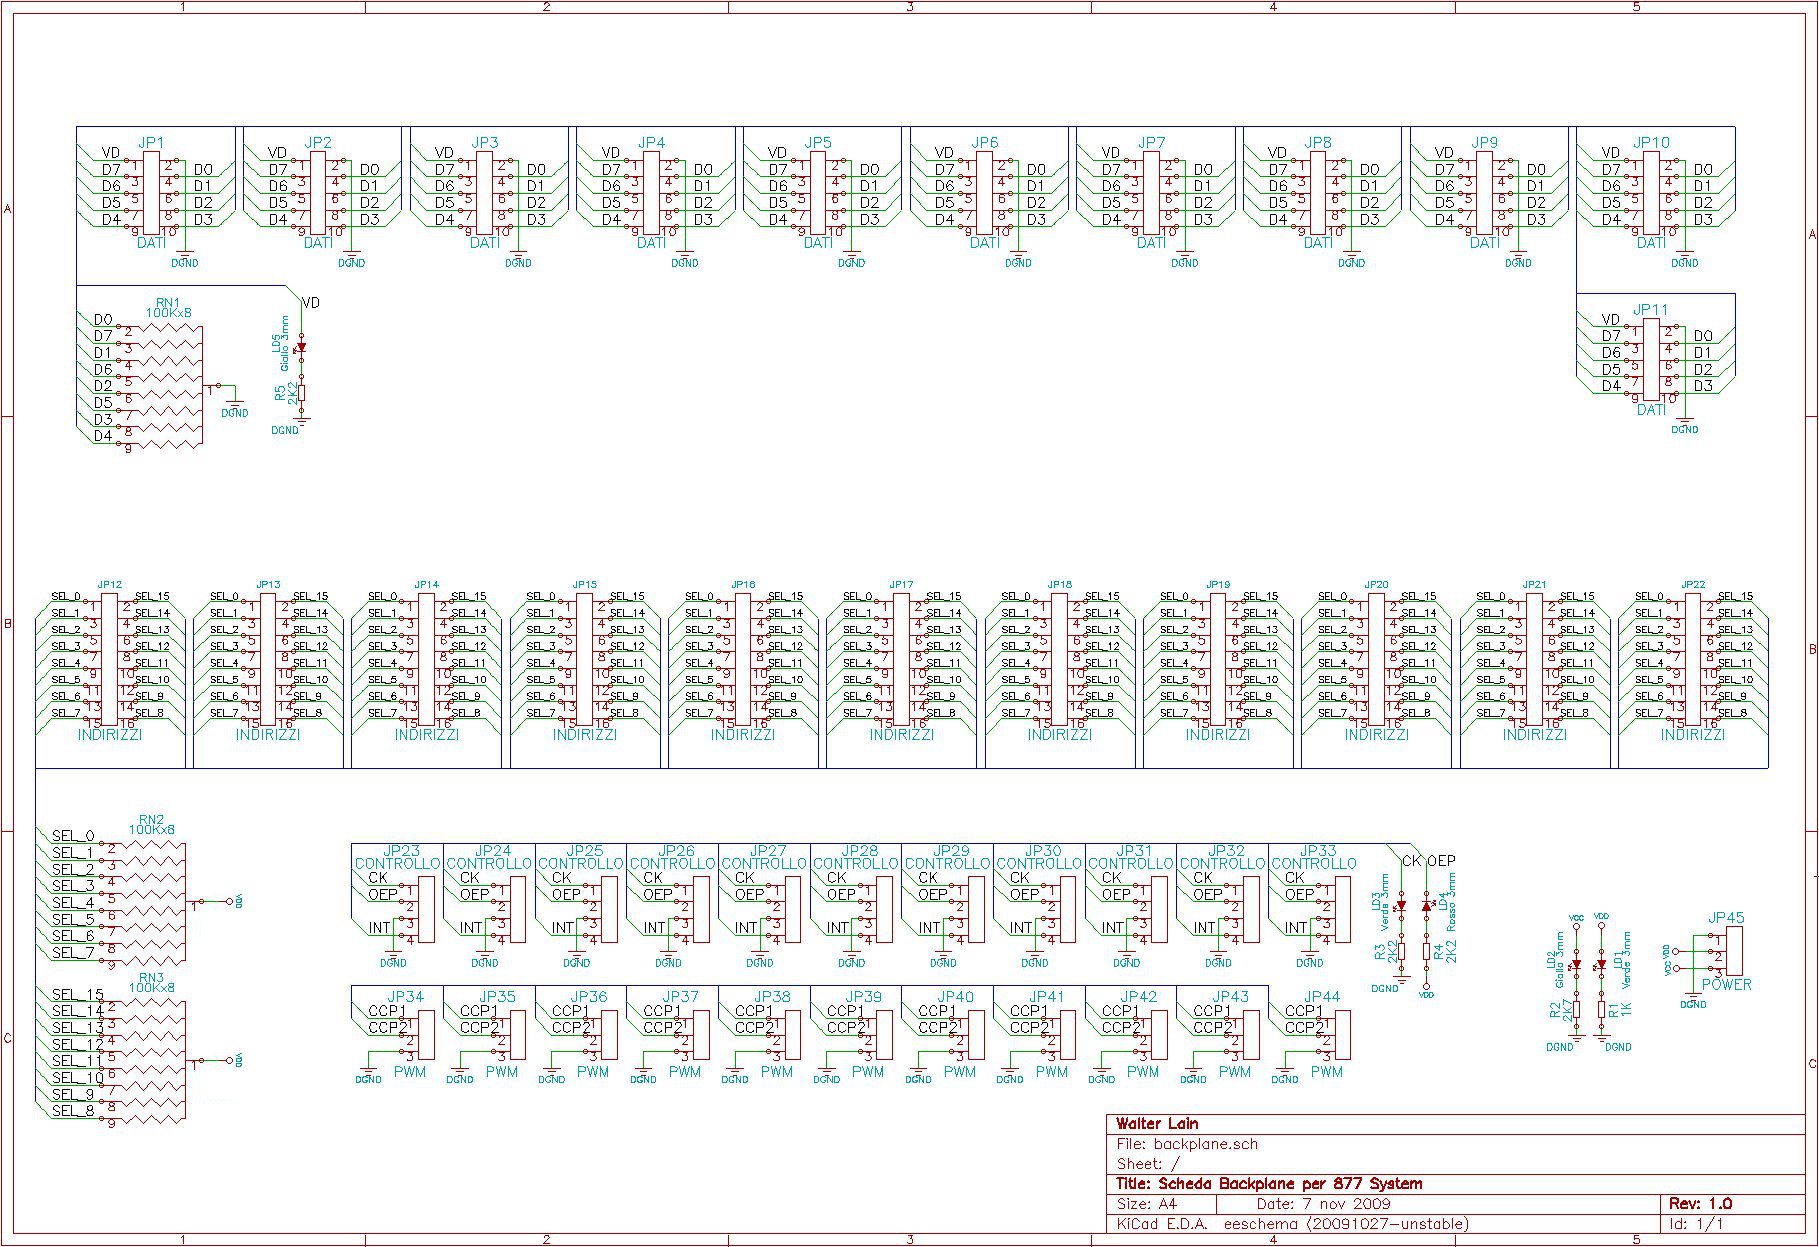Click the JP22 connector reference label

(1693, 584)
